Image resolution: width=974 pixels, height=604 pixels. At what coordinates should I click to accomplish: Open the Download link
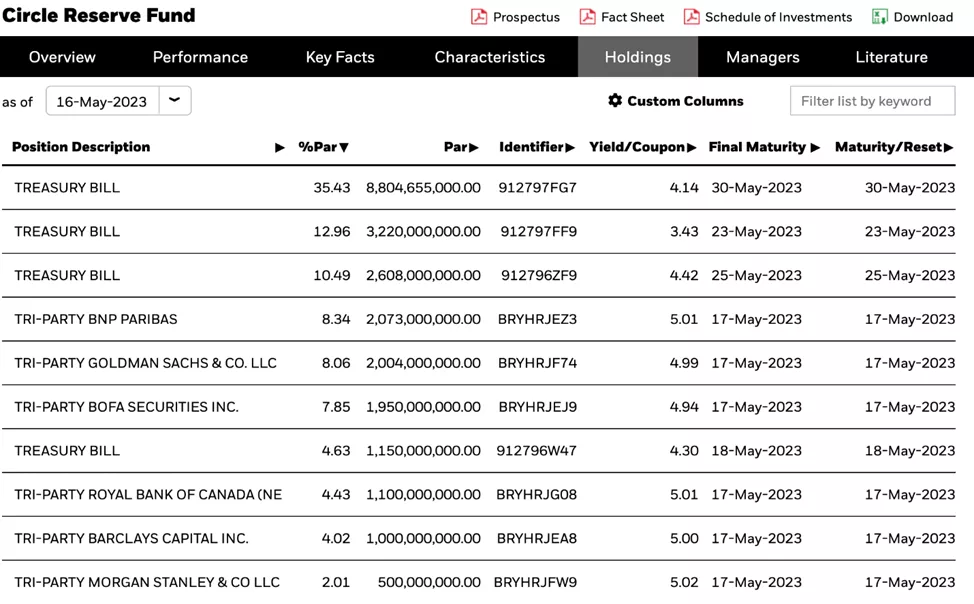coord(923,17)
